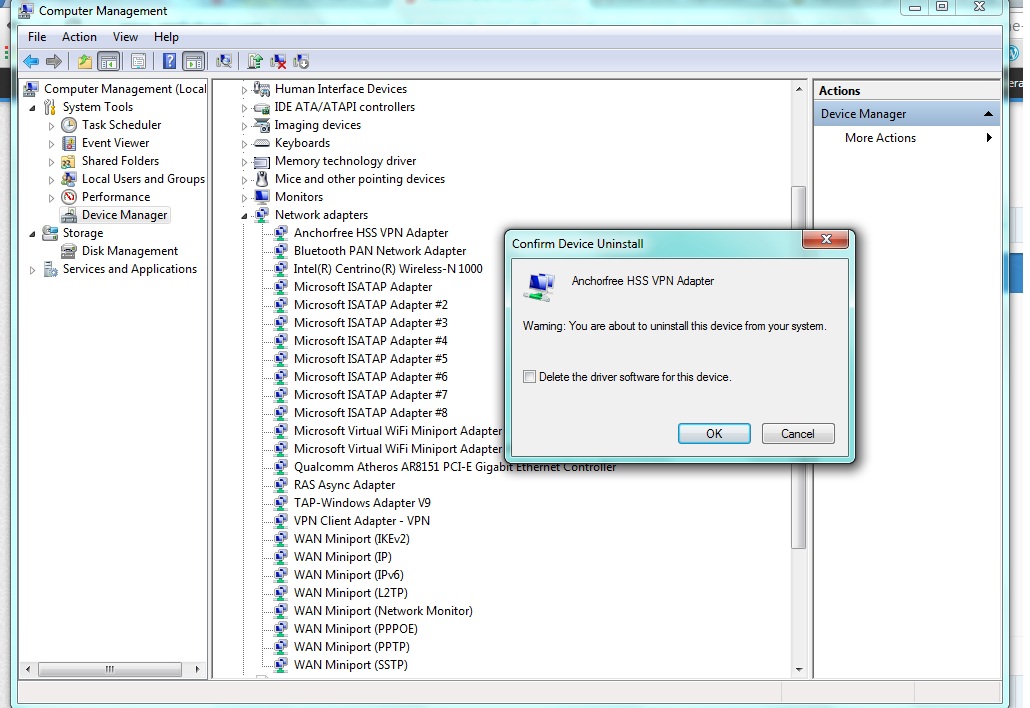Collapse the Network adapters category
This screenshot has width=1030, height=708.
[244, 215]
